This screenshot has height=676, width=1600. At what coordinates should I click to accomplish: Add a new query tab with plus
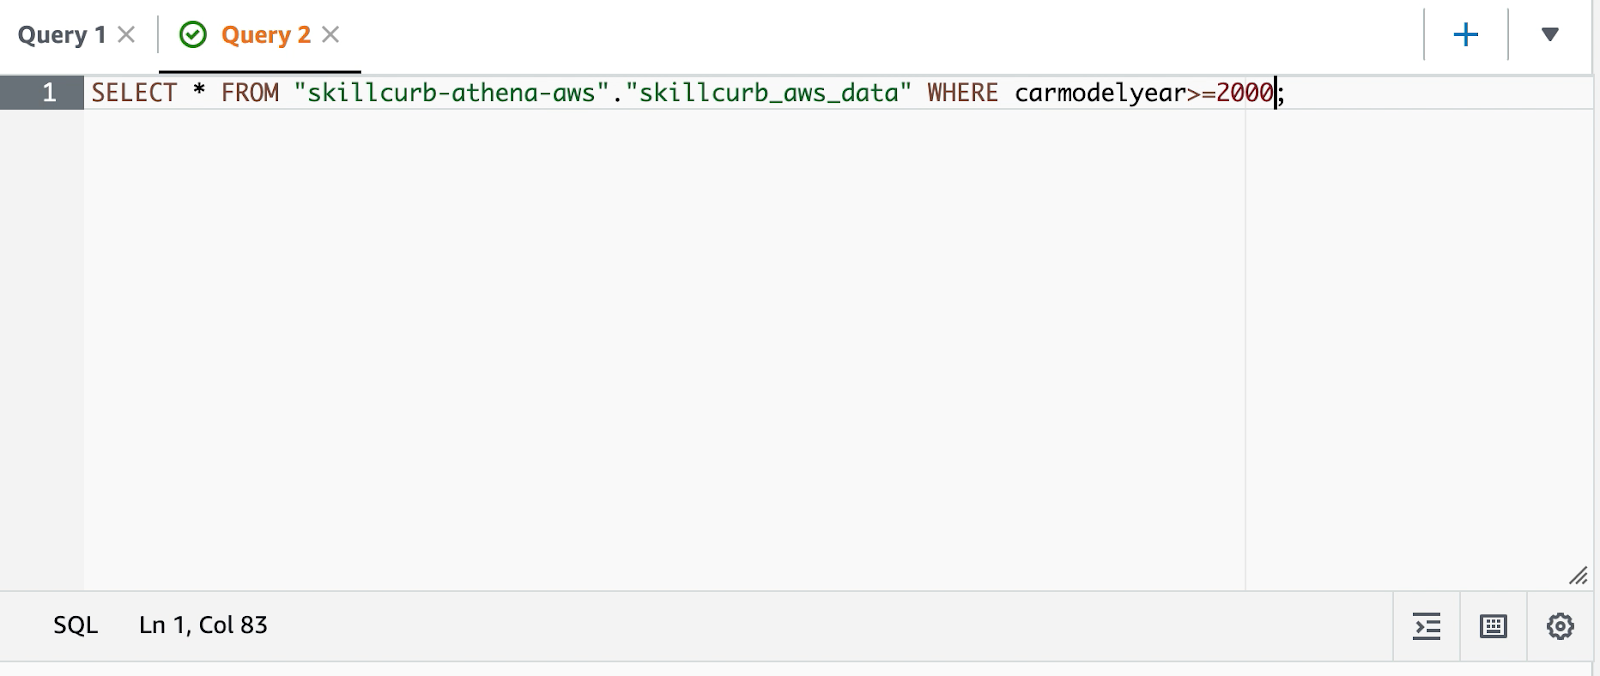(1466, 35)
